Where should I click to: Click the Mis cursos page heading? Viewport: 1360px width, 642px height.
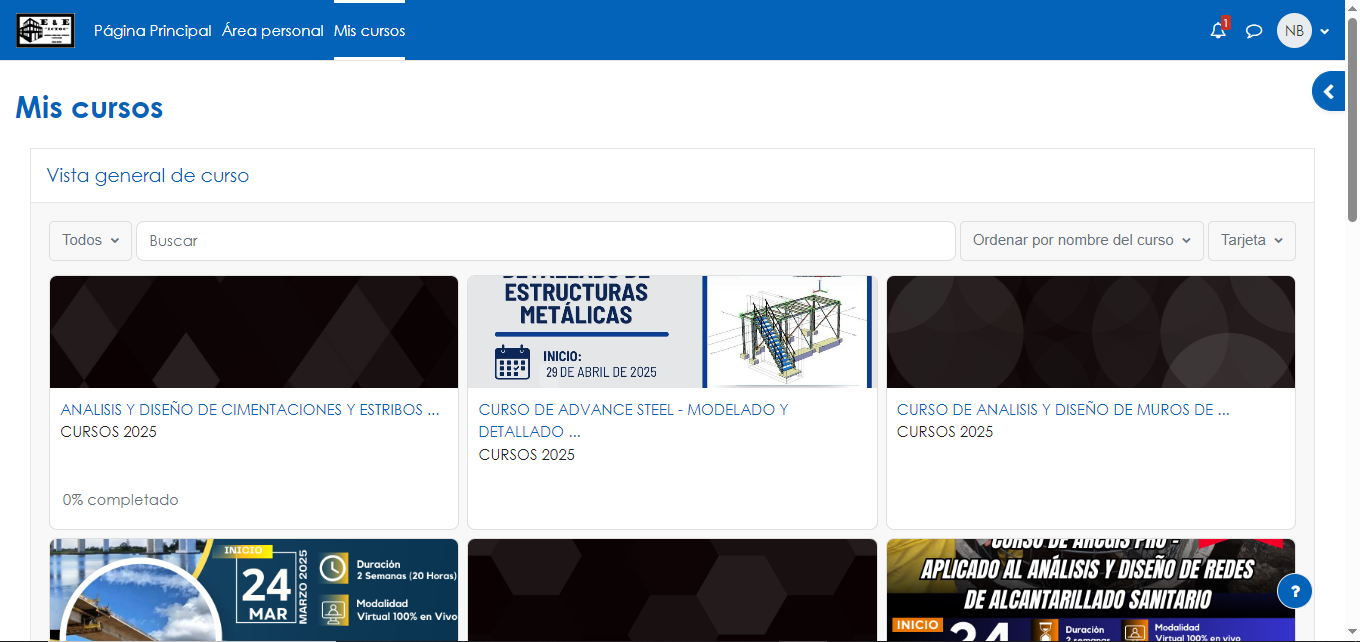coord(89,107)
